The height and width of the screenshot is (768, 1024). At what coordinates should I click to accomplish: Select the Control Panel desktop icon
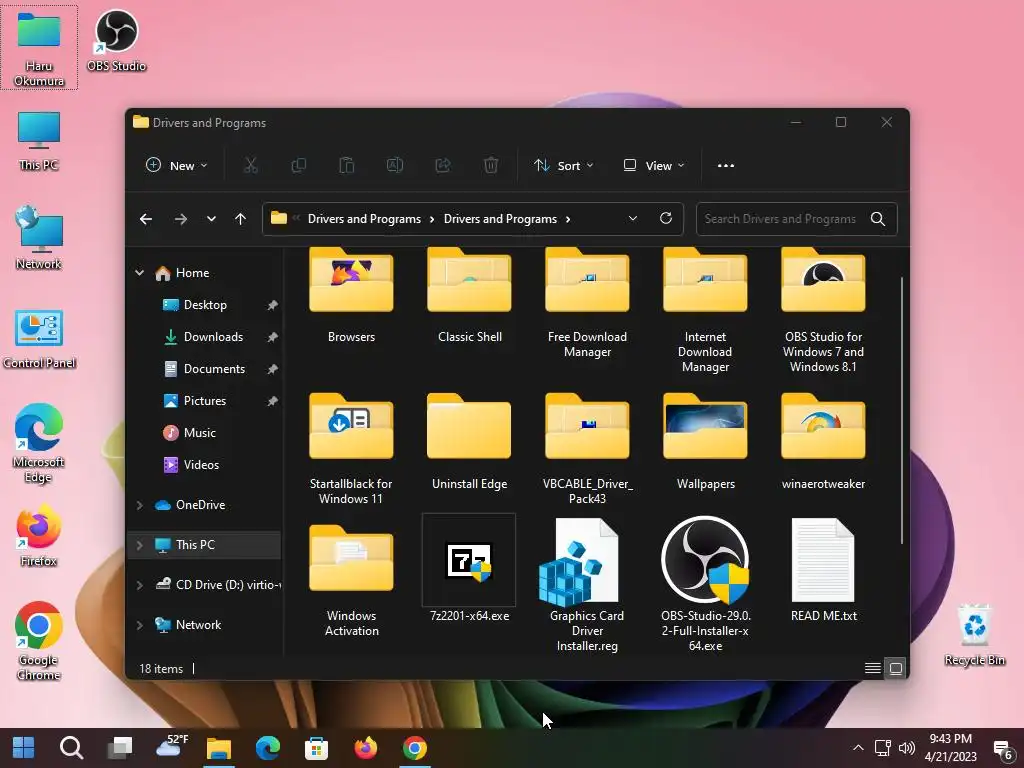[x=39, y=339]
